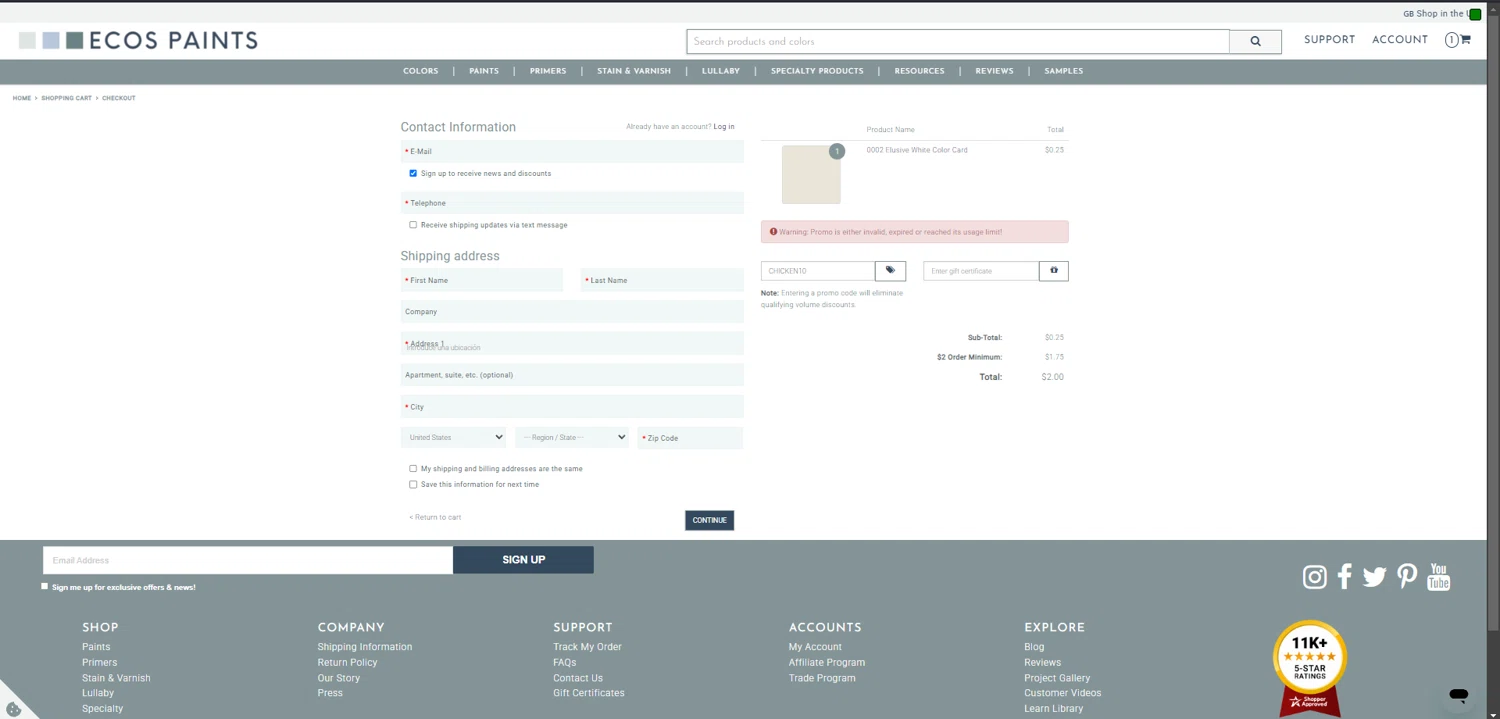Apply promo code tag icon button
This screenshot has height=719, width=1500.
pyautogui.click(x=890, y=271)
